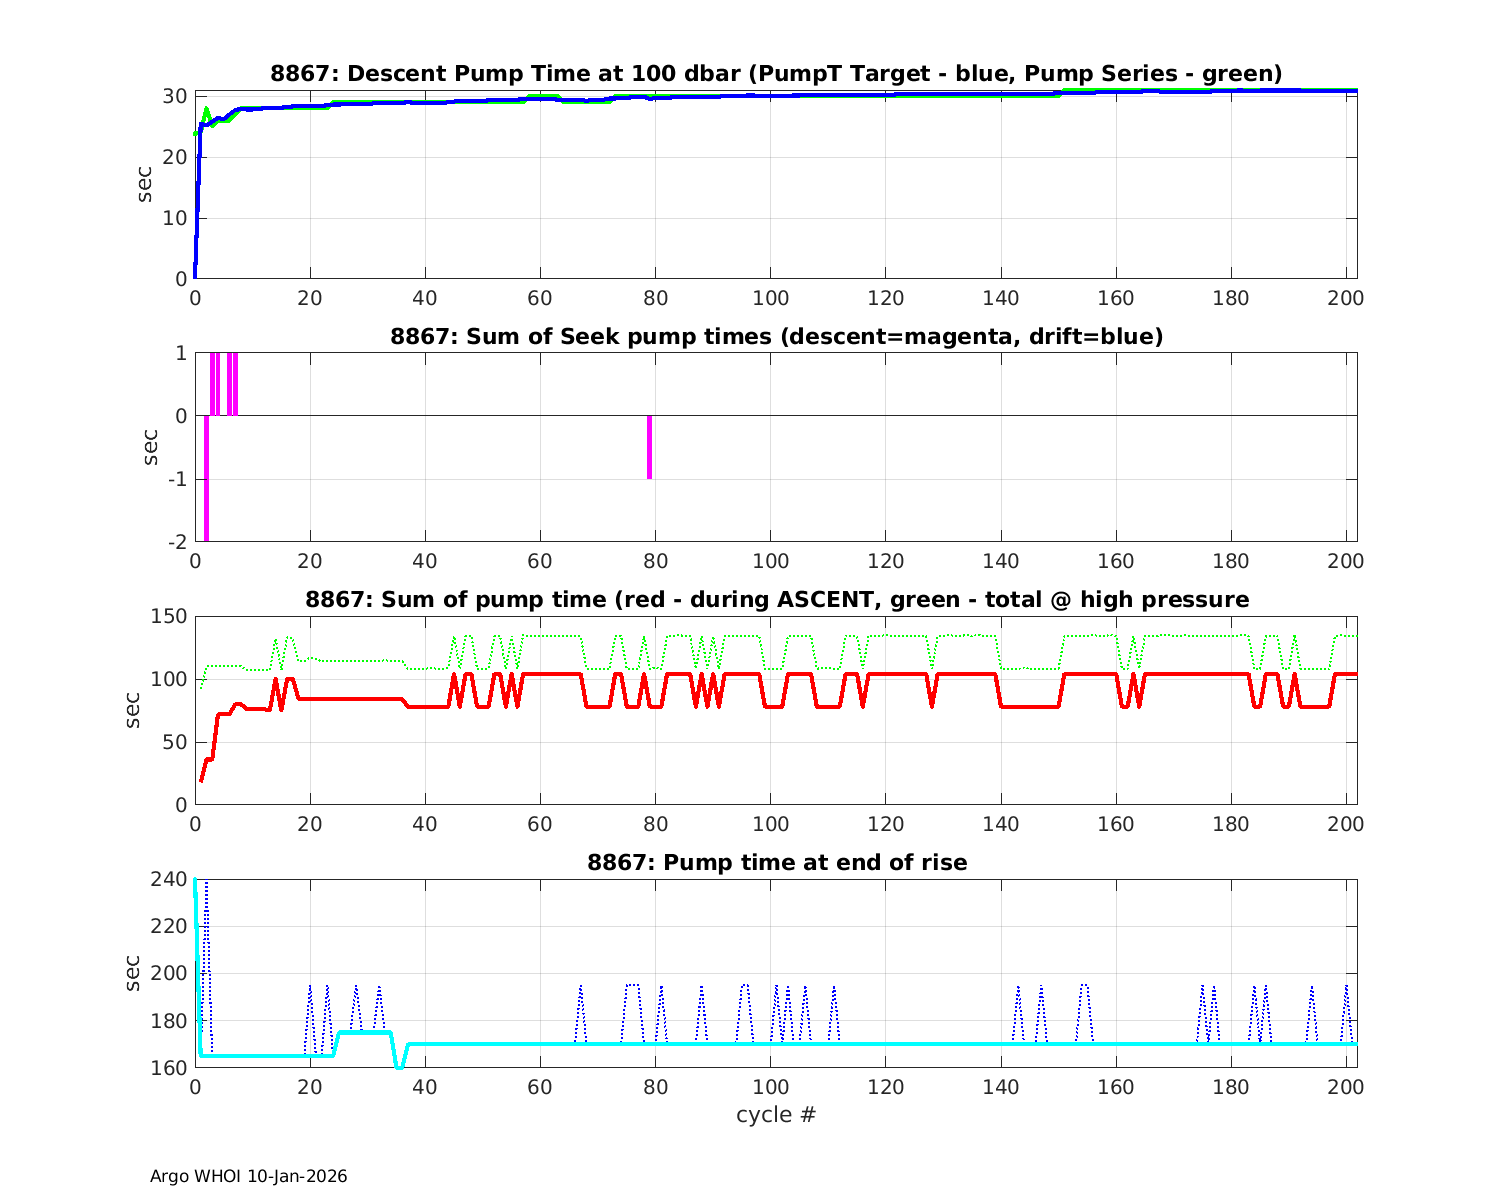Click the 'sec' label of the top plot

pos(146,185)
